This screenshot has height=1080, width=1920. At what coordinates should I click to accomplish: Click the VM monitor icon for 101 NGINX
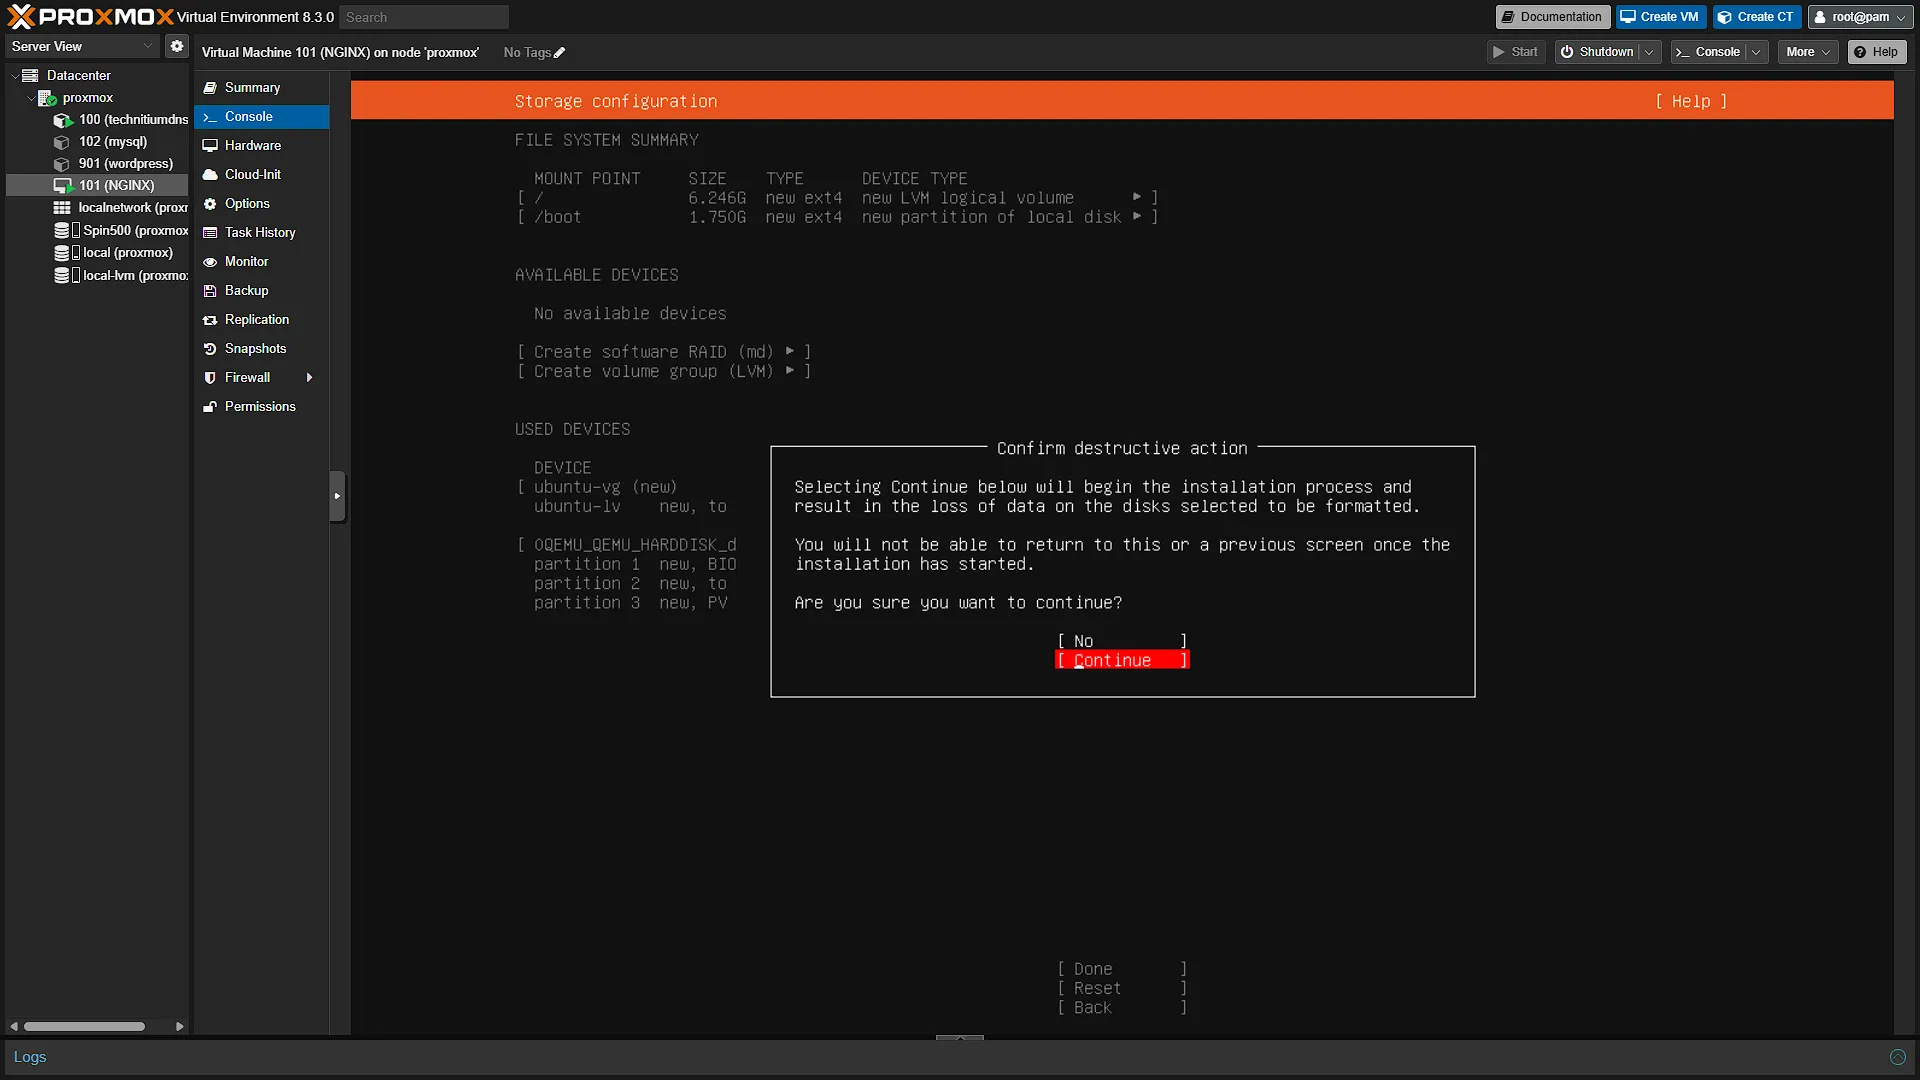62,186
